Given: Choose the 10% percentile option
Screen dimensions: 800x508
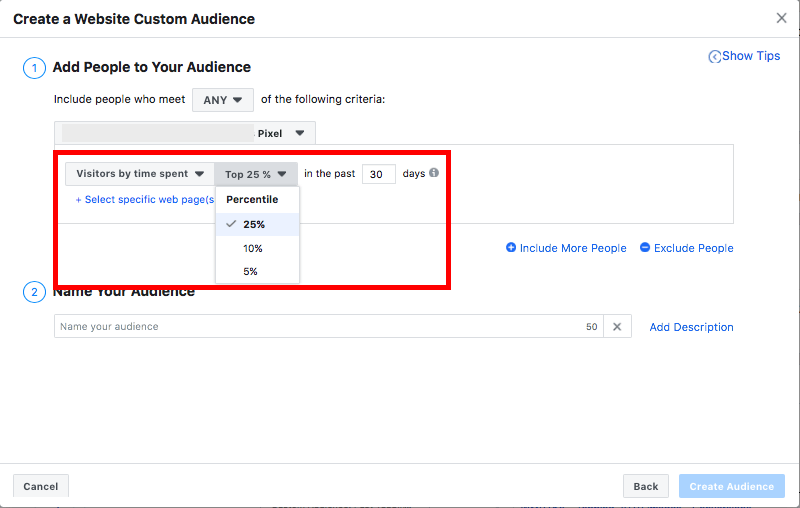Looking at the screenshot, I should [x=253, y=248].
